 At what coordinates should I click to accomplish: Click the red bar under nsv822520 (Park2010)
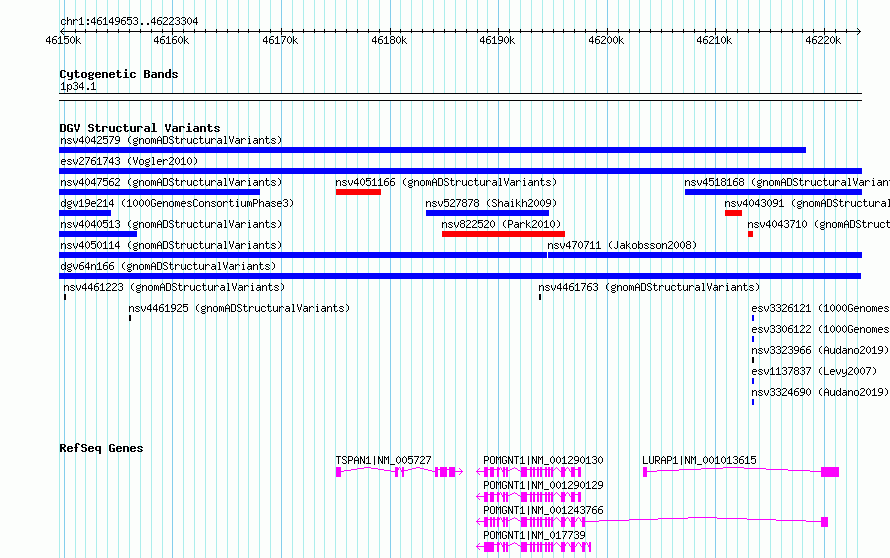tap(503, 234)
